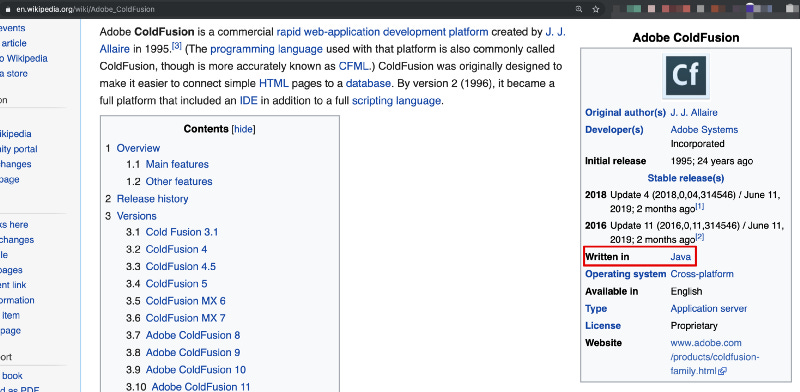The width and height of the screenshot is (800, 392).
Task: Open the Cross-platform link
Action: (x=702, y=274)
